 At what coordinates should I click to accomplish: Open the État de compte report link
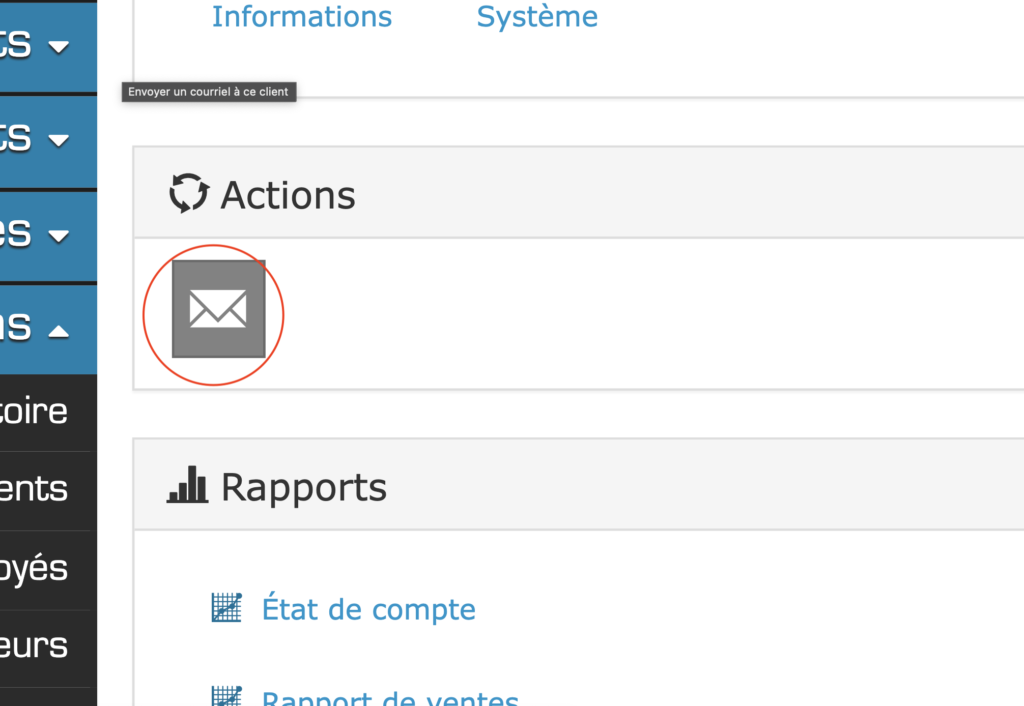(x=368, y=609)
